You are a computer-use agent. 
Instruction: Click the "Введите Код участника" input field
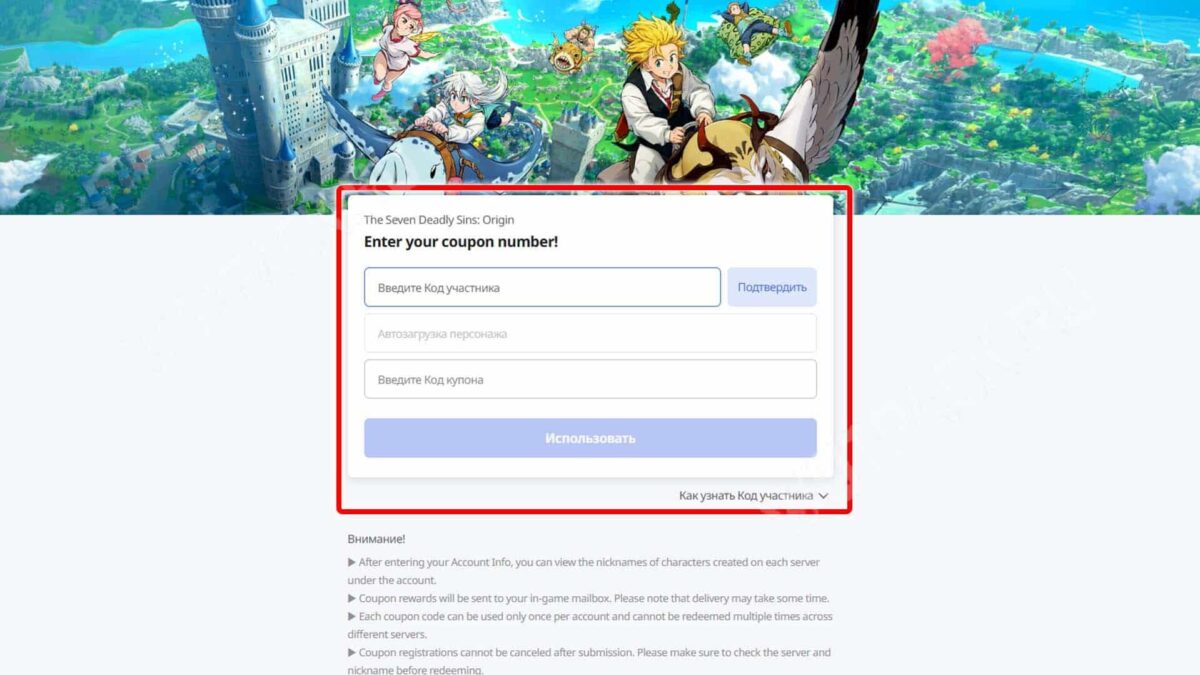(542, 287)
